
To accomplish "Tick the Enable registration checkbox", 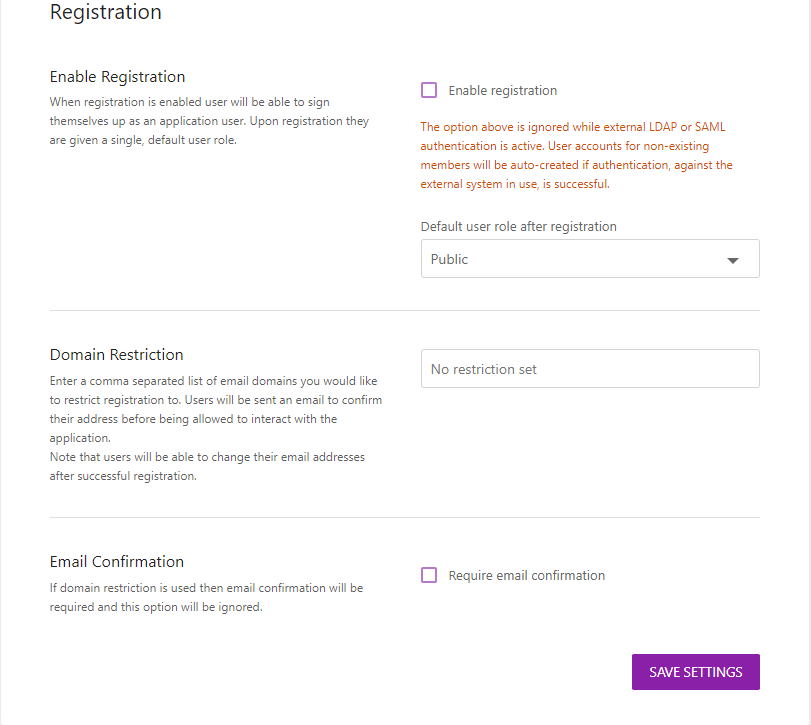I will tap(429, 90).
